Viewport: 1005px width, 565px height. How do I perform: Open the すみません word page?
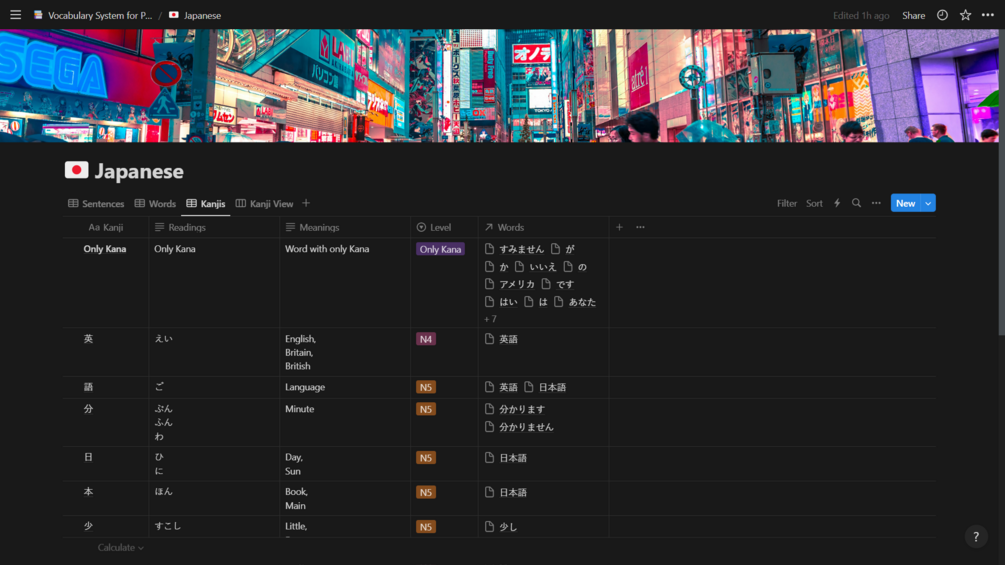515,249
